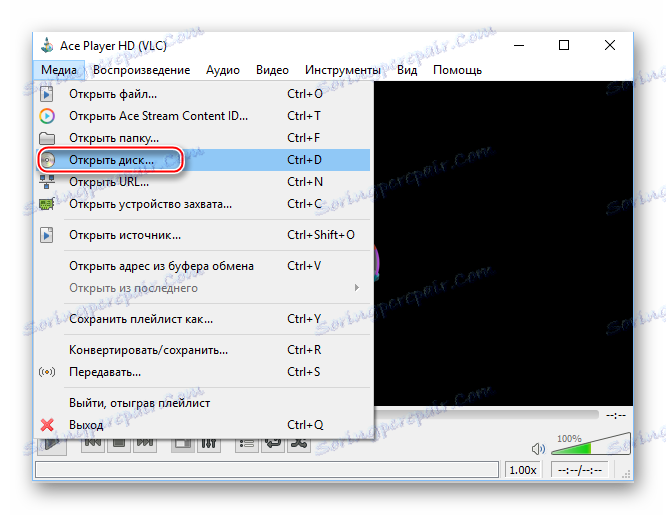This screenshot has height=515, width=666.
Task: Click the Ace Player cone title icon
Action: 47,45
